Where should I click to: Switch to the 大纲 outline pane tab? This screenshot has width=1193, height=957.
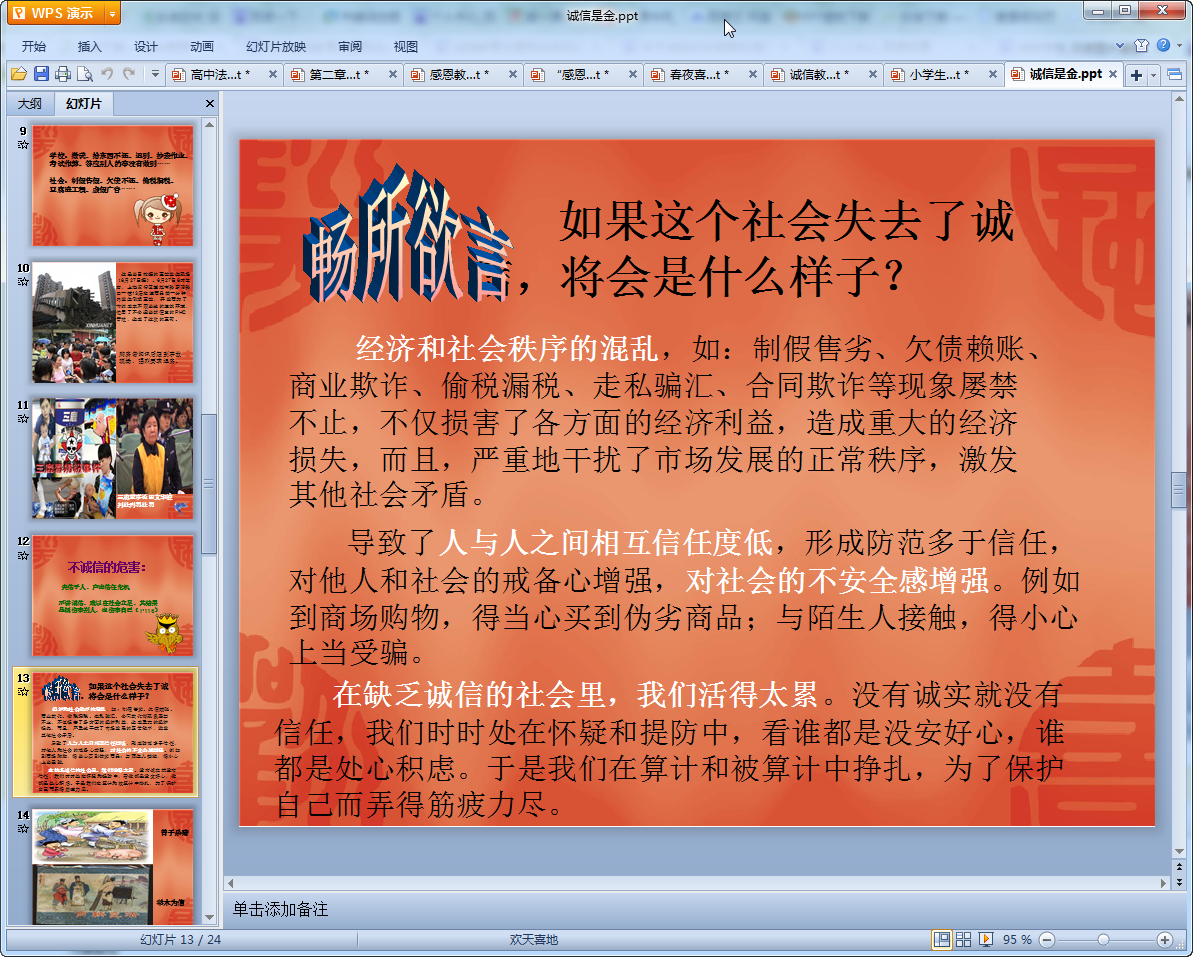coord(30,103)
